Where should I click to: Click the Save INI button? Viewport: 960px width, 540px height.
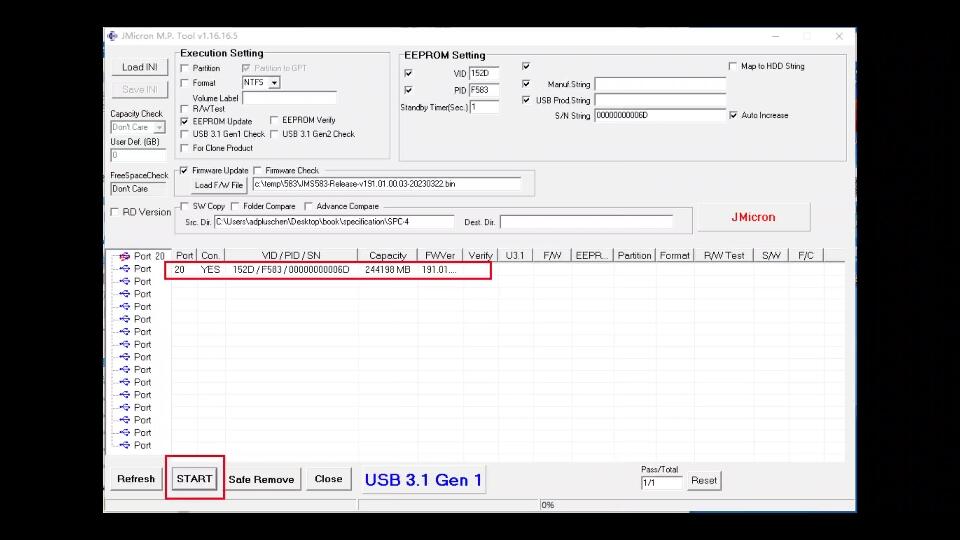click(140, 89)
